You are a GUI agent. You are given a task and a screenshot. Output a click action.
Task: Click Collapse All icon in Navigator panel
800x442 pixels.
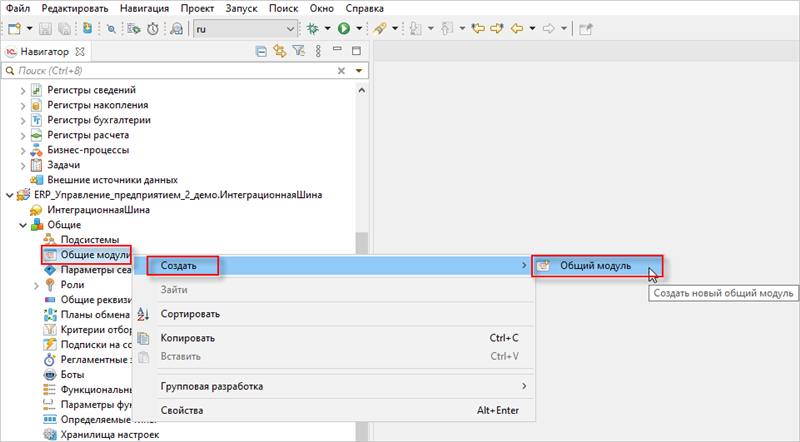[262, 51]
